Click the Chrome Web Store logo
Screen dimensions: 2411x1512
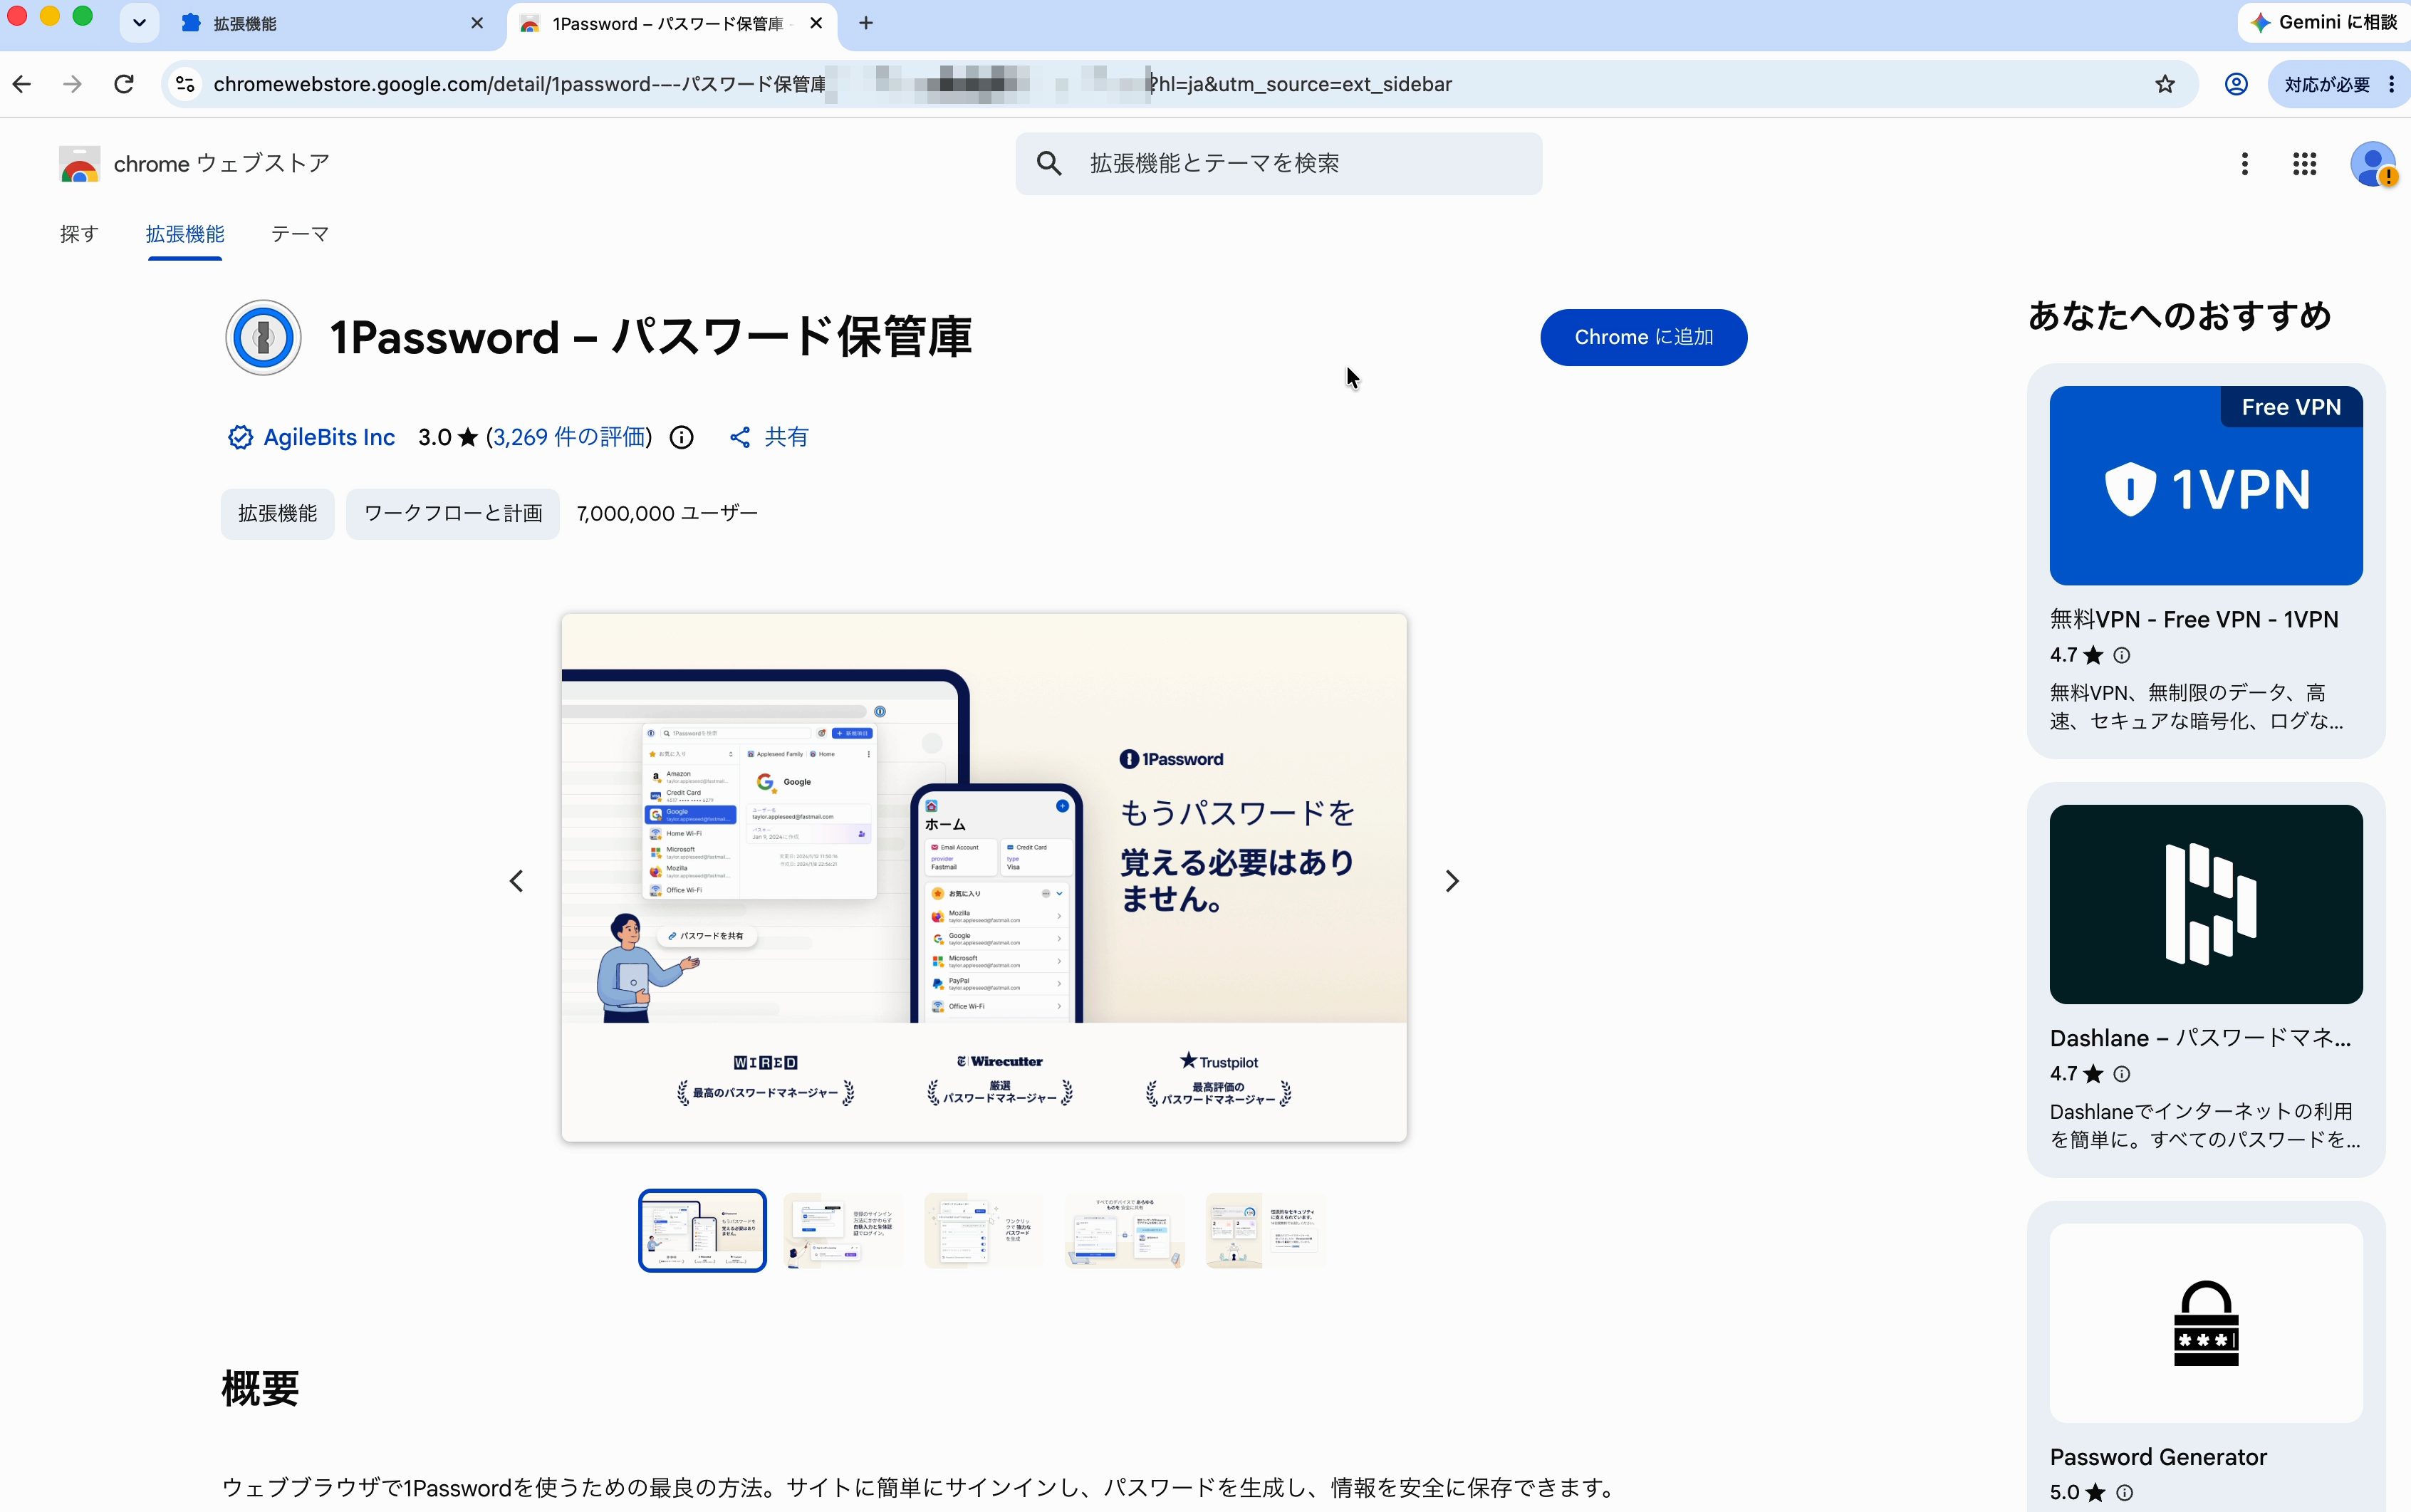(x=79, y=164)
